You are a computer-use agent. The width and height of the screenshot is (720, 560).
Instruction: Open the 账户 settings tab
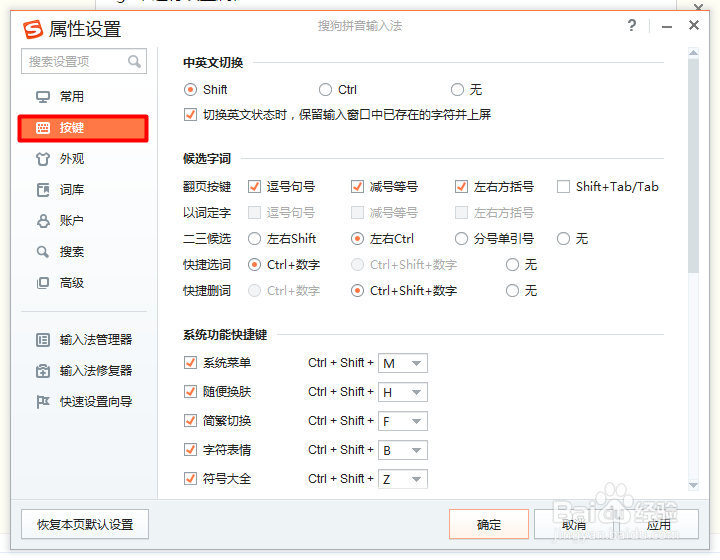83,221
